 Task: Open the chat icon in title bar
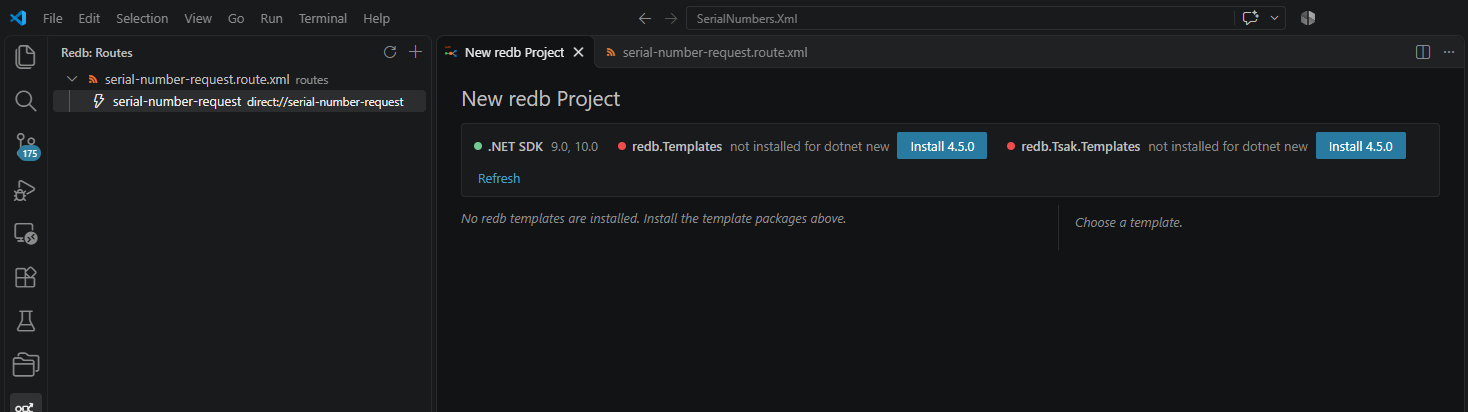(1250, 18)
